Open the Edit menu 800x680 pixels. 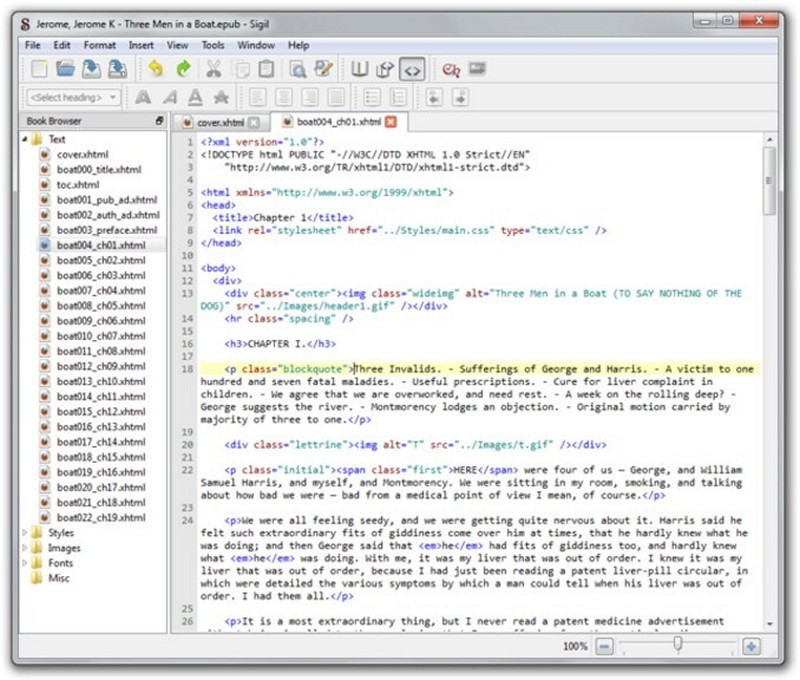point(62,45)
